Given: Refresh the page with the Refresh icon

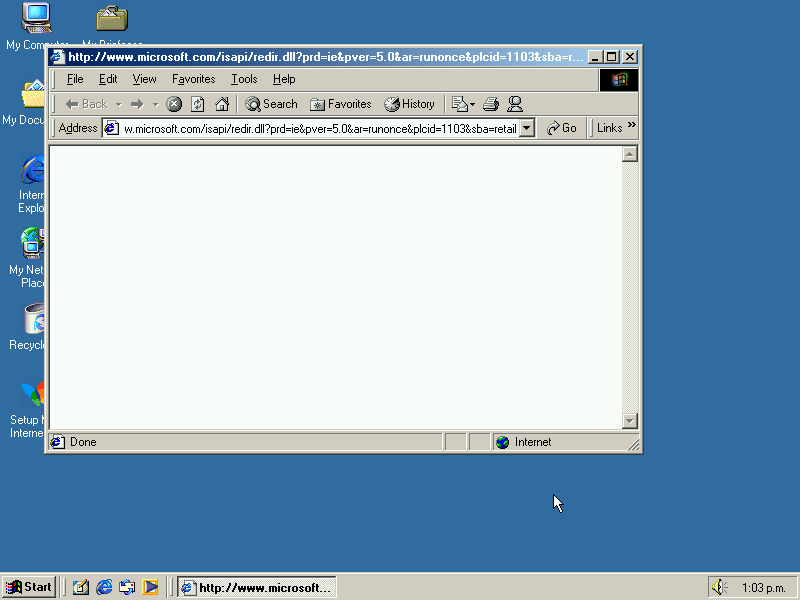Looking at the screenshot, I should pyautogui.click(x=198, y=105).
